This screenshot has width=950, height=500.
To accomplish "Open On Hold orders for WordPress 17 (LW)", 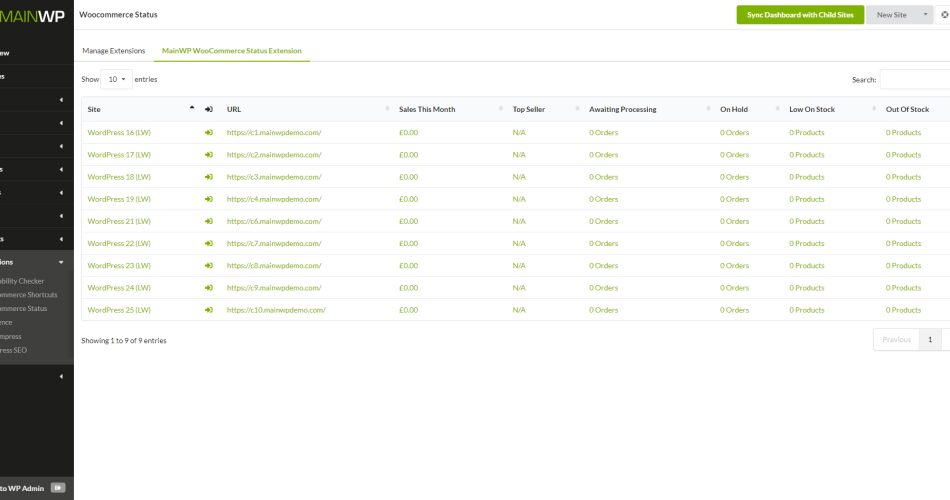I will [734, 155].
